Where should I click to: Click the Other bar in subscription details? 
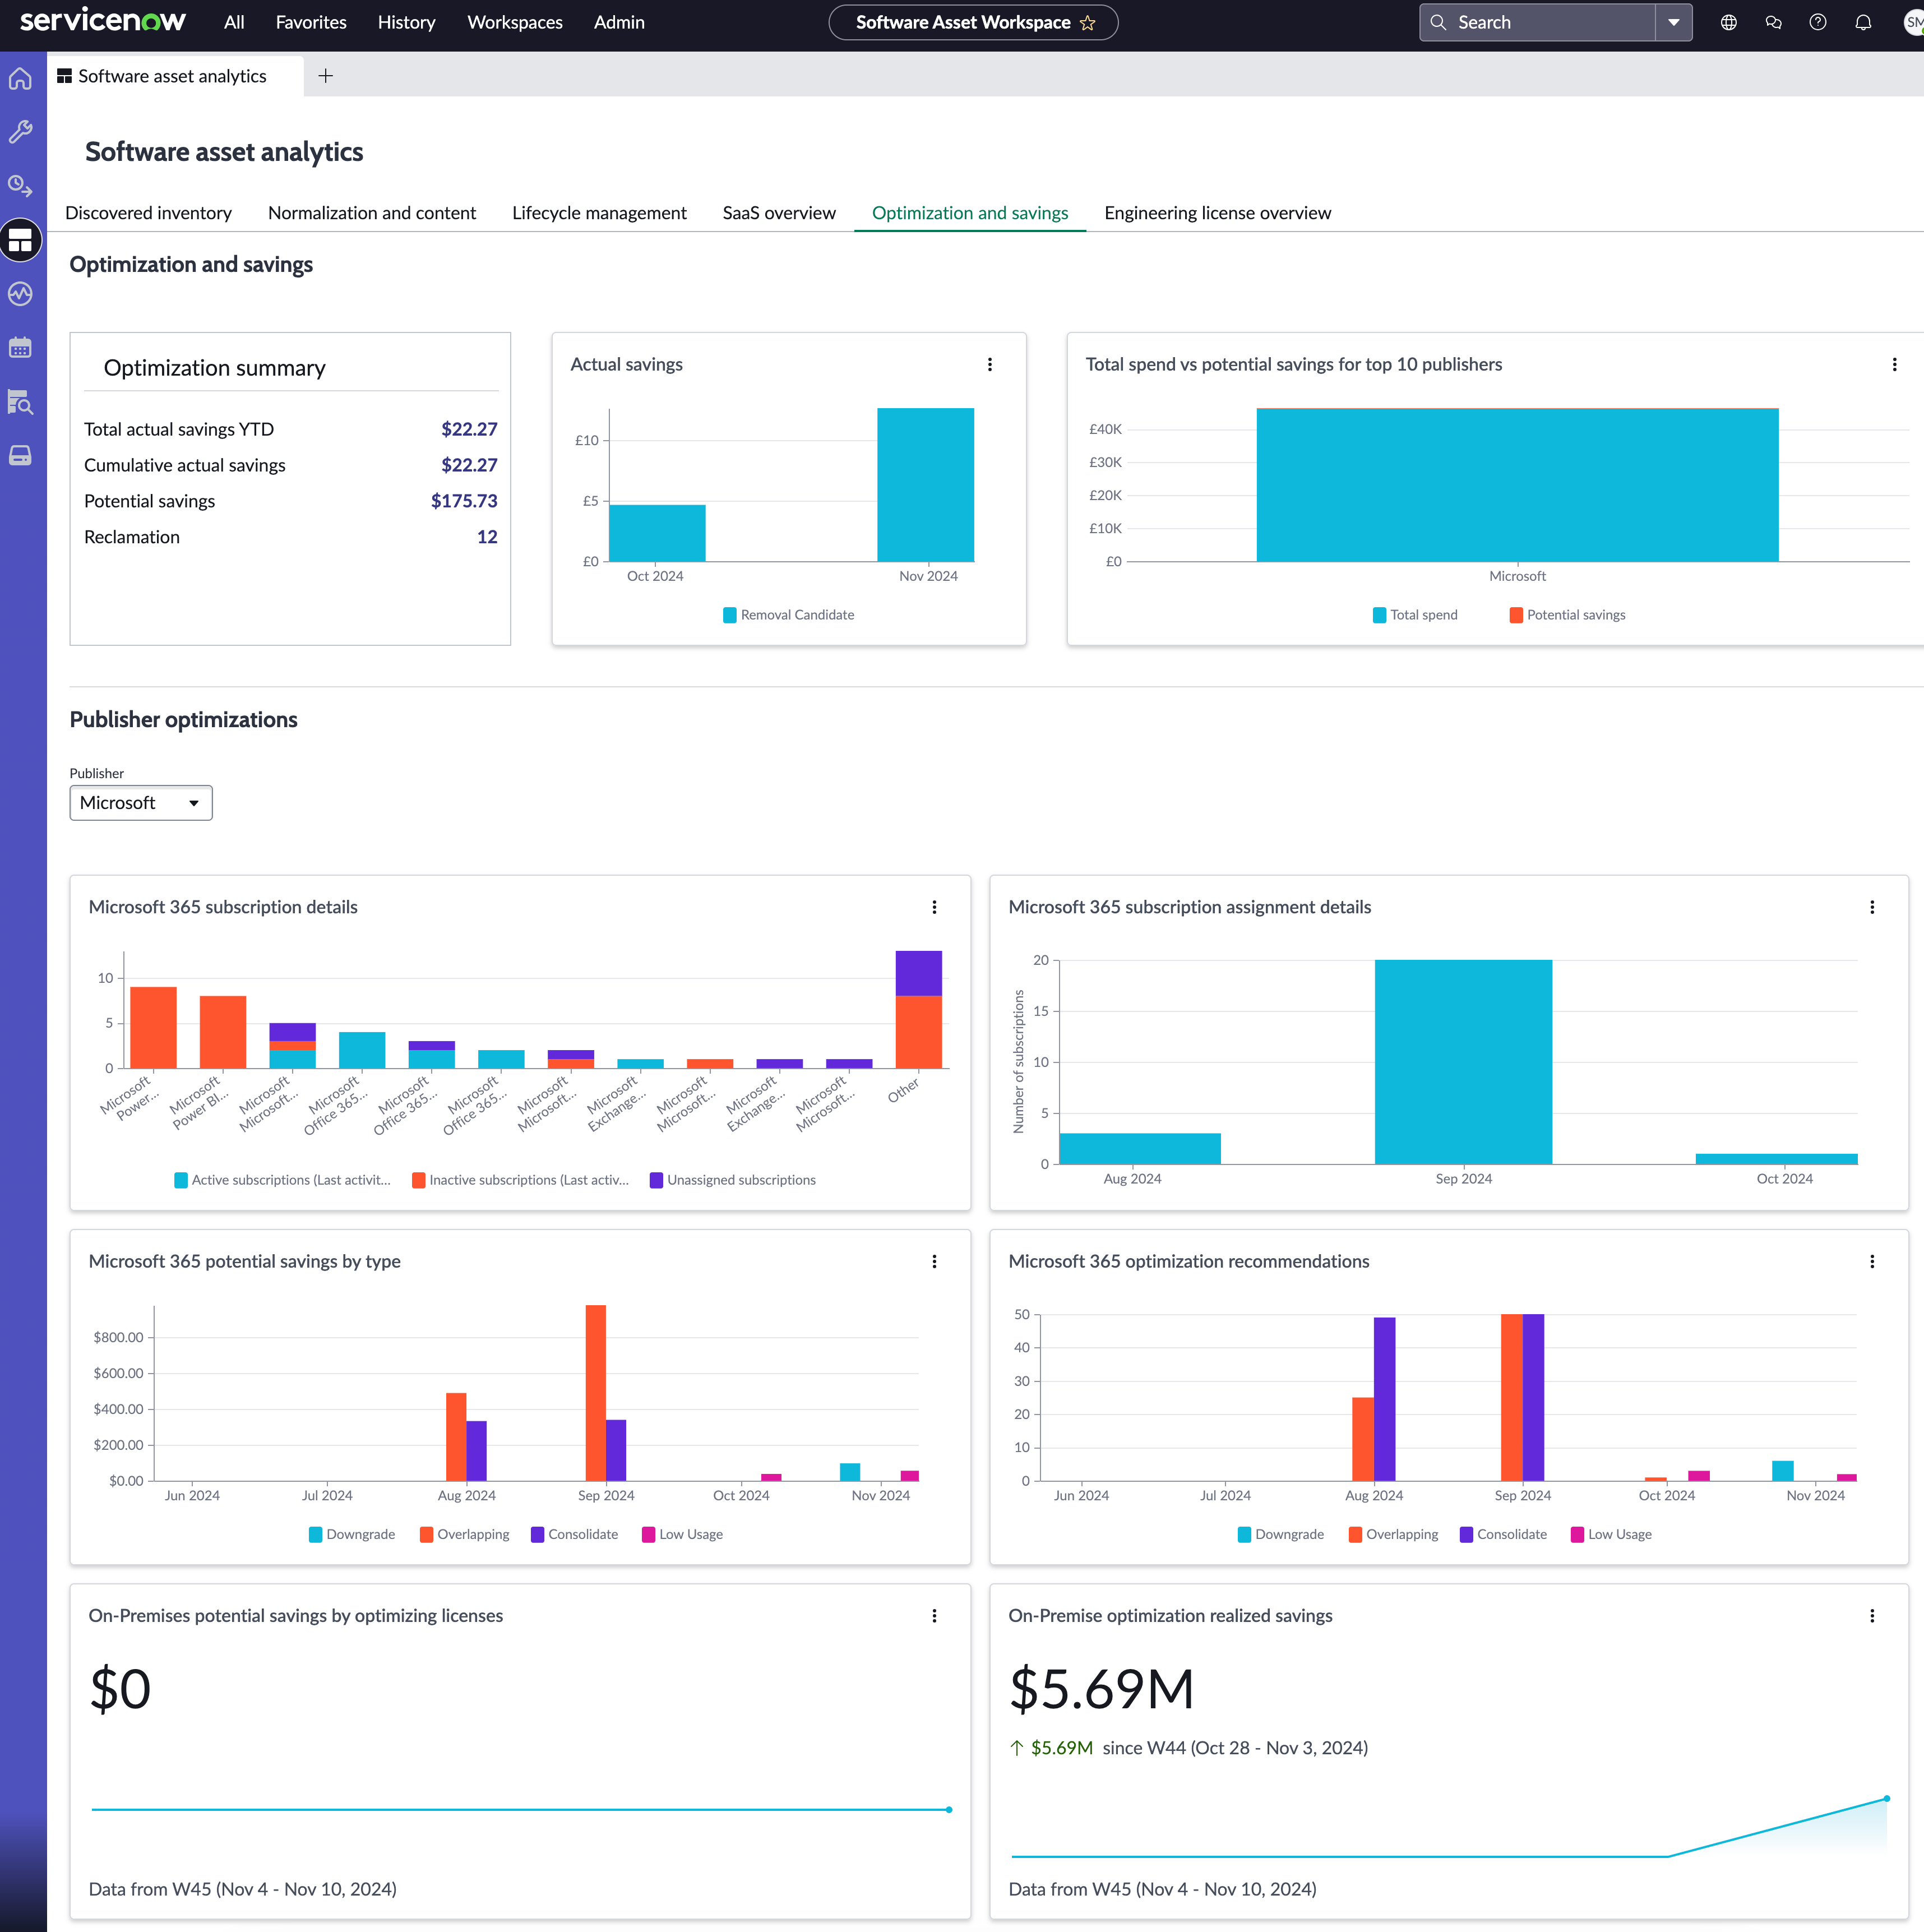point(918,1010)
